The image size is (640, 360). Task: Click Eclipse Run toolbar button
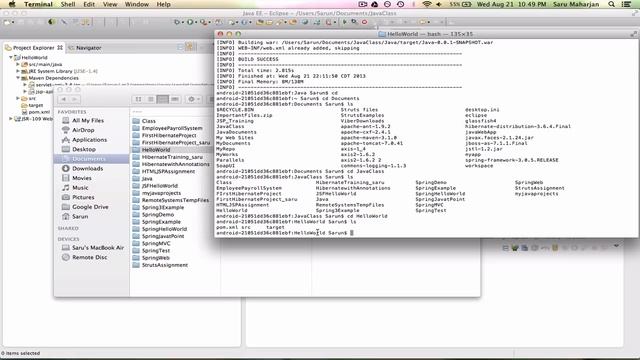click(x=190, y=22)
